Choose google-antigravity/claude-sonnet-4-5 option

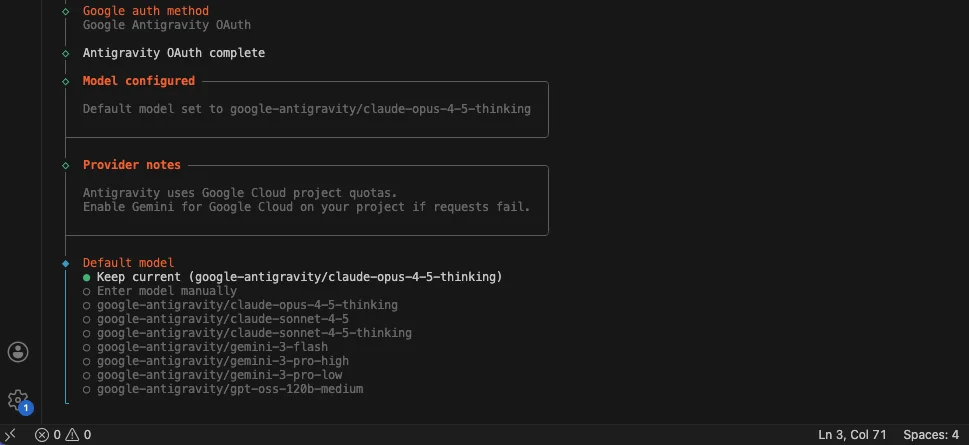(216, 319)
